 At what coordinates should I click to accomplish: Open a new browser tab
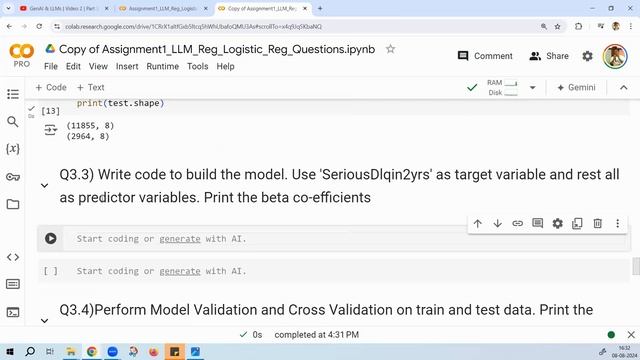pyautogui.click(x=320, y=8)
